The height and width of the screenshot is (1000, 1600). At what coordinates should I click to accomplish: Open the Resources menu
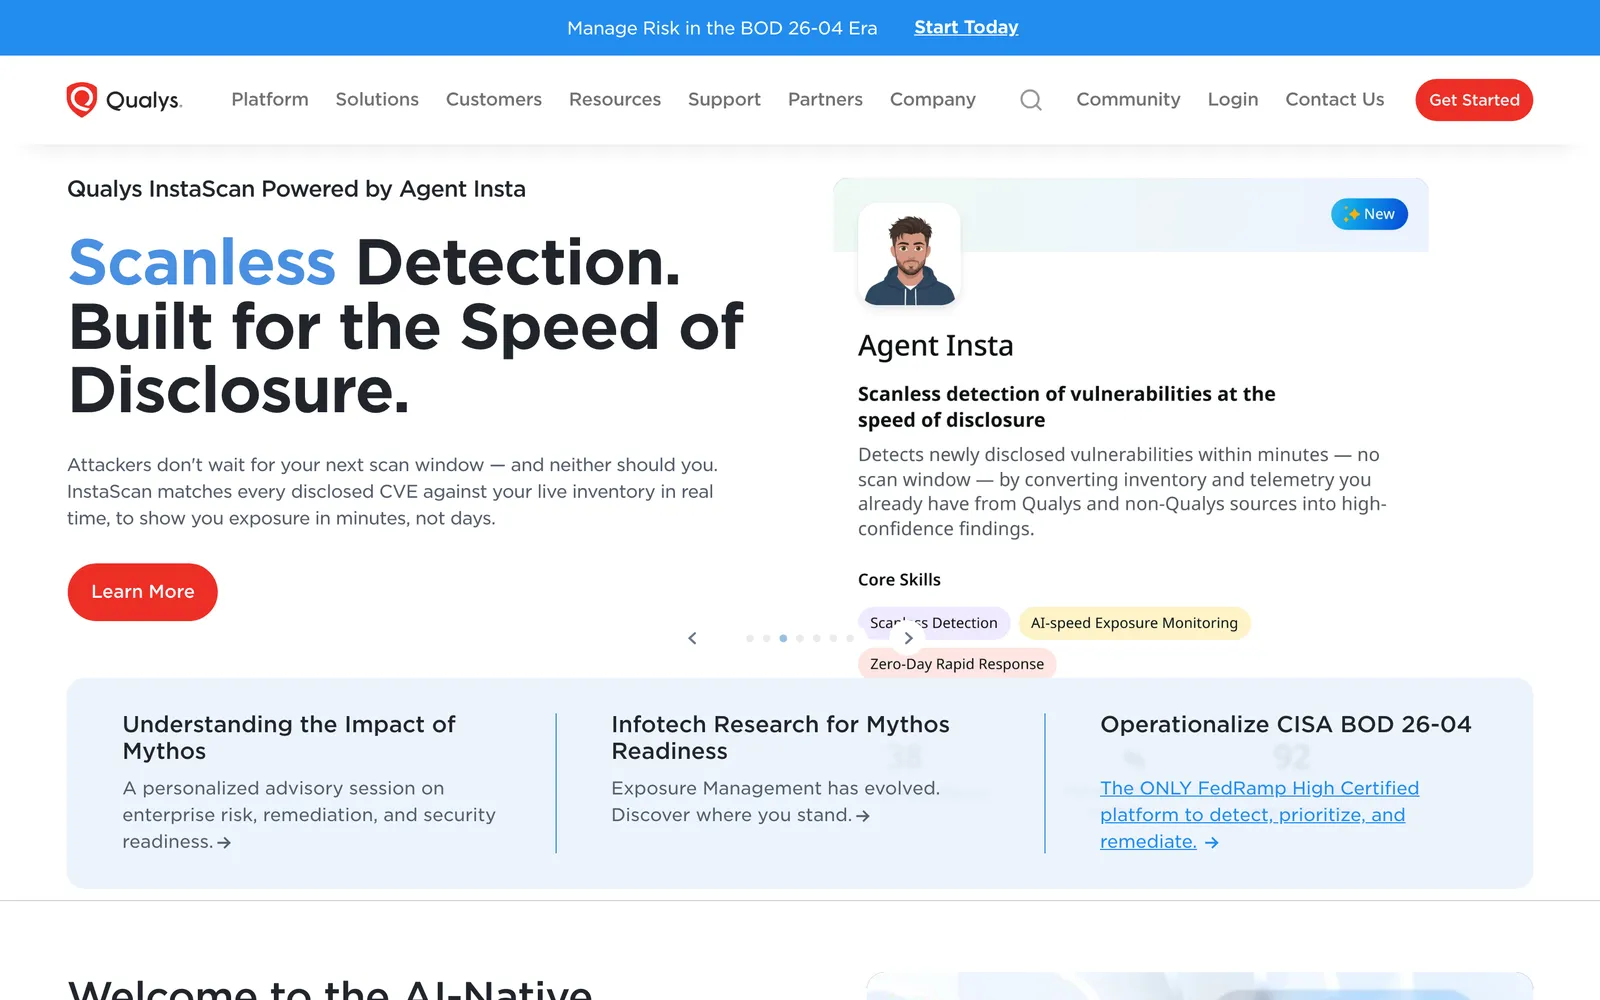coord(615,100)
